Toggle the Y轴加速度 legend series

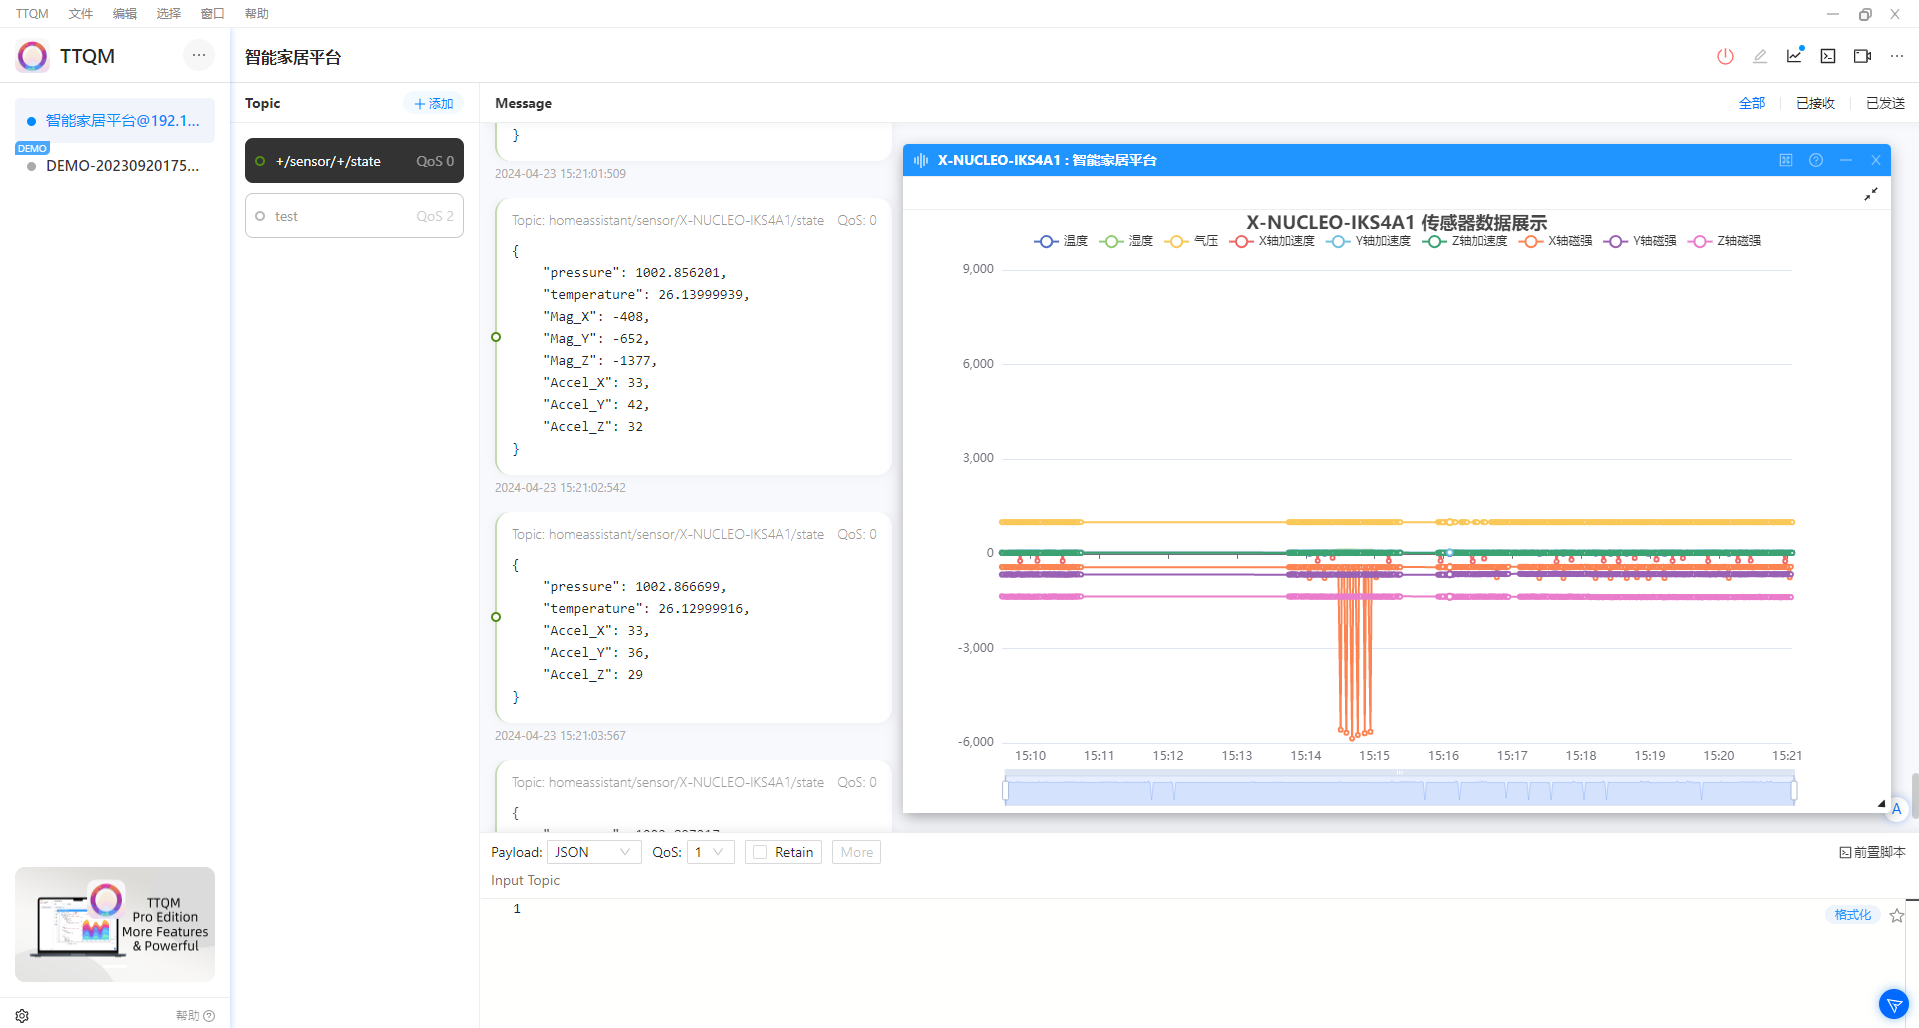pos(1368,241)
